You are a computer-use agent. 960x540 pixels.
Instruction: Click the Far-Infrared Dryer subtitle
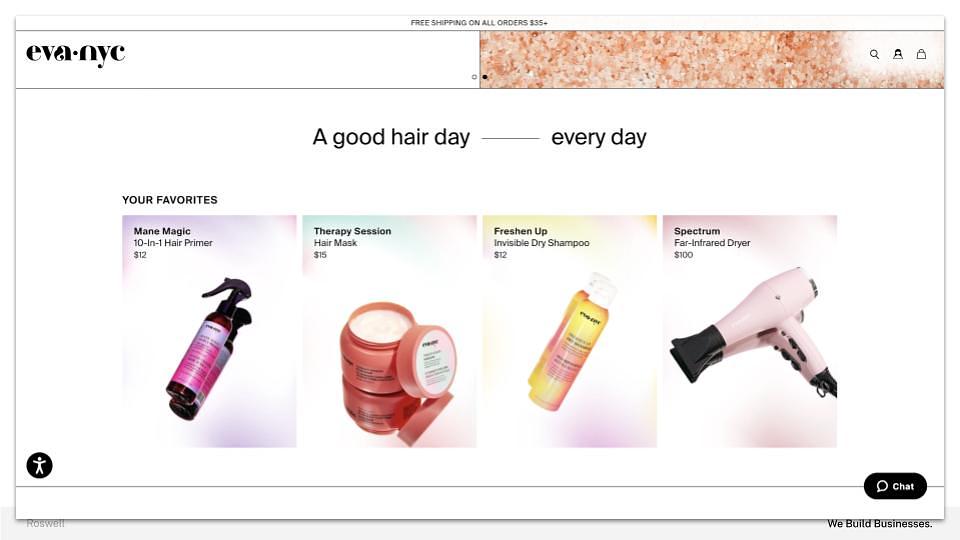click(712, 243)
